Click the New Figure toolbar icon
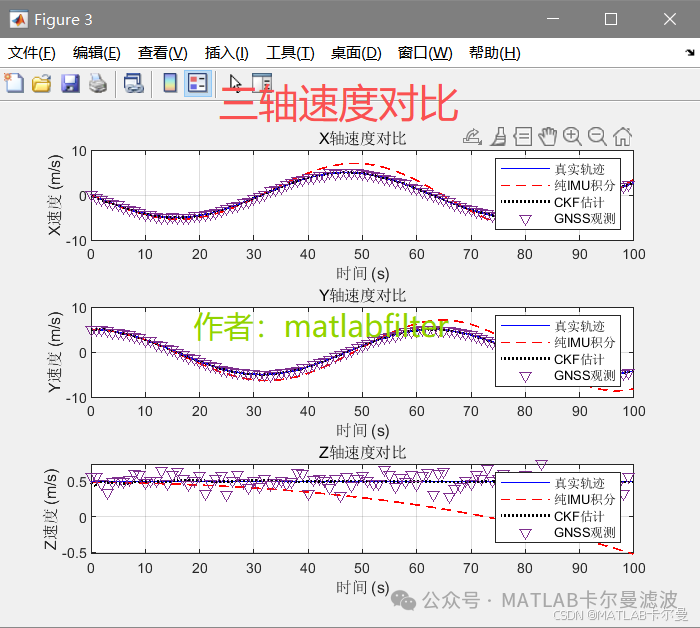The height and width of the screenshot is (628, 700). (14, 83)
